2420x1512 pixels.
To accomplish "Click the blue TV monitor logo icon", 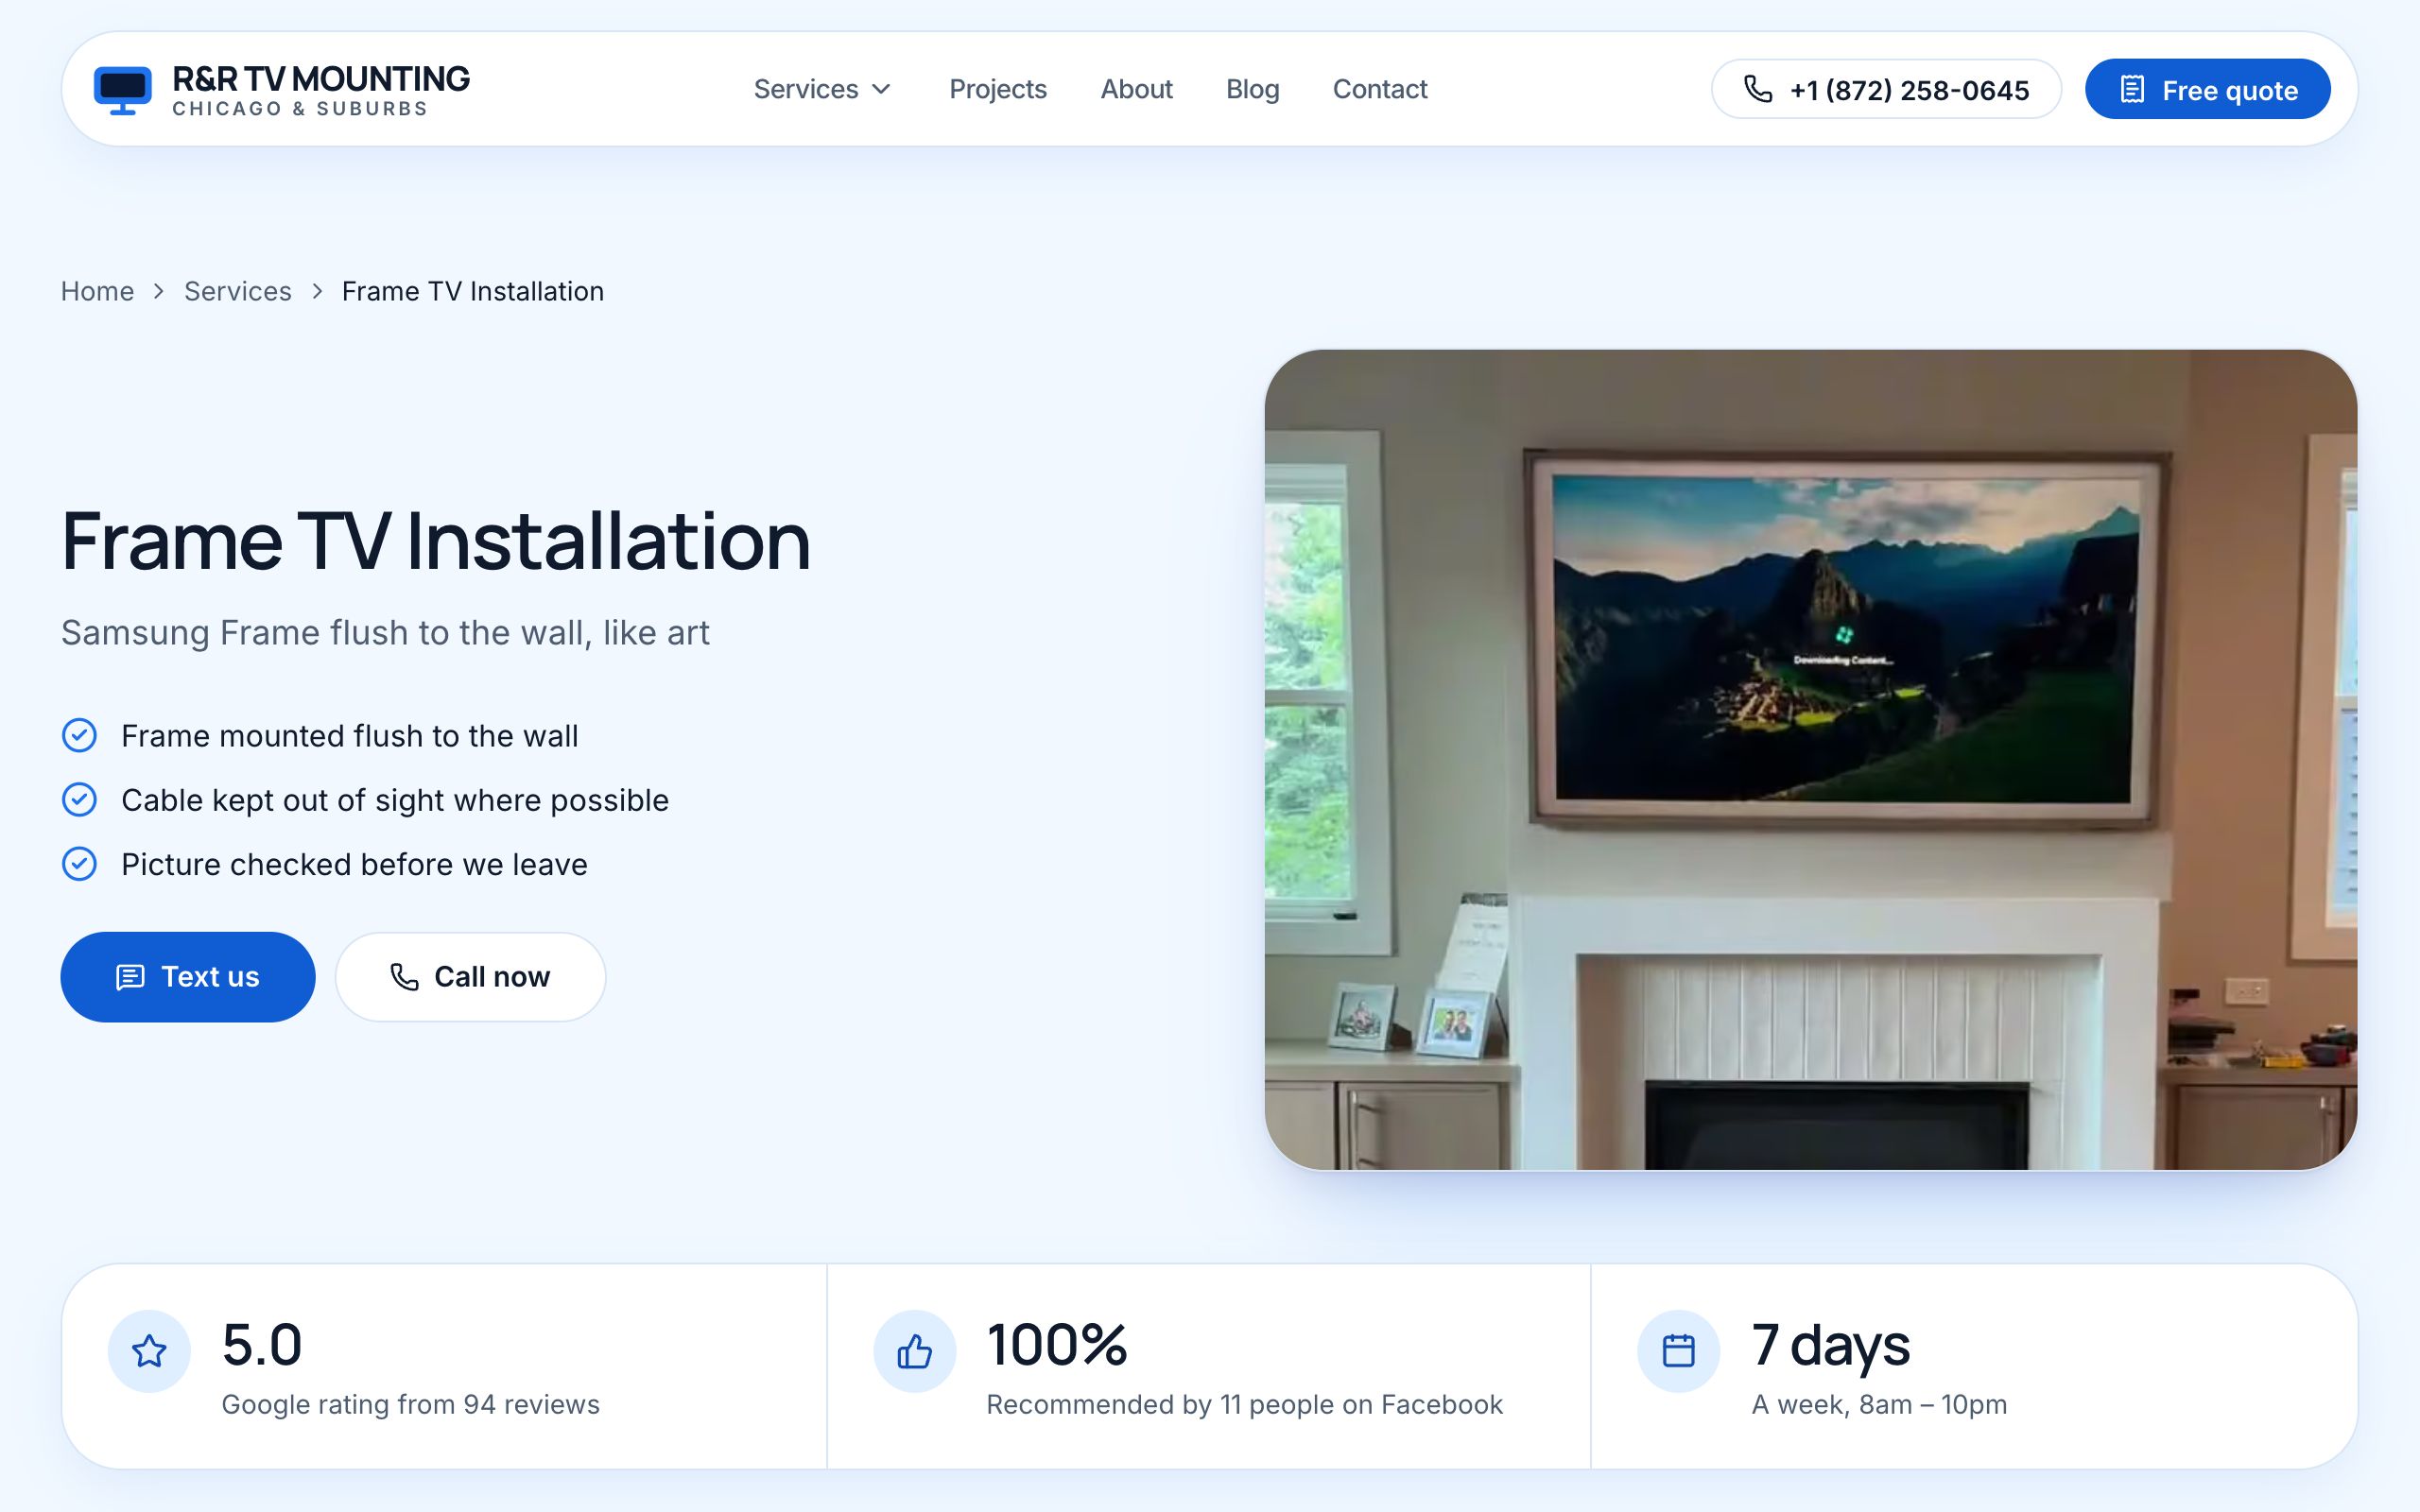I will 122,90.
